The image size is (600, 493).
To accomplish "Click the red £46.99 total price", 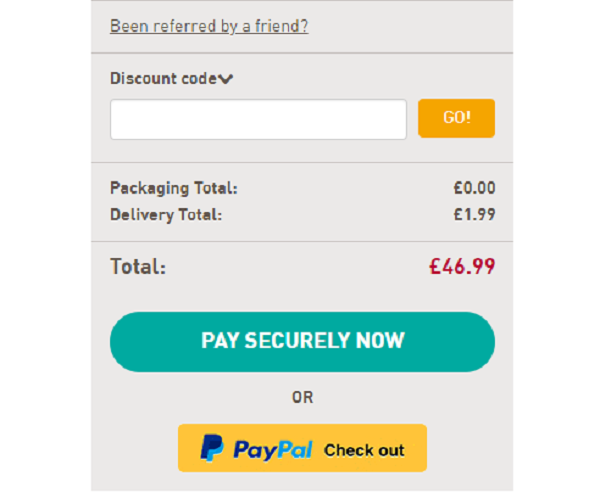I will click(462, 266).
